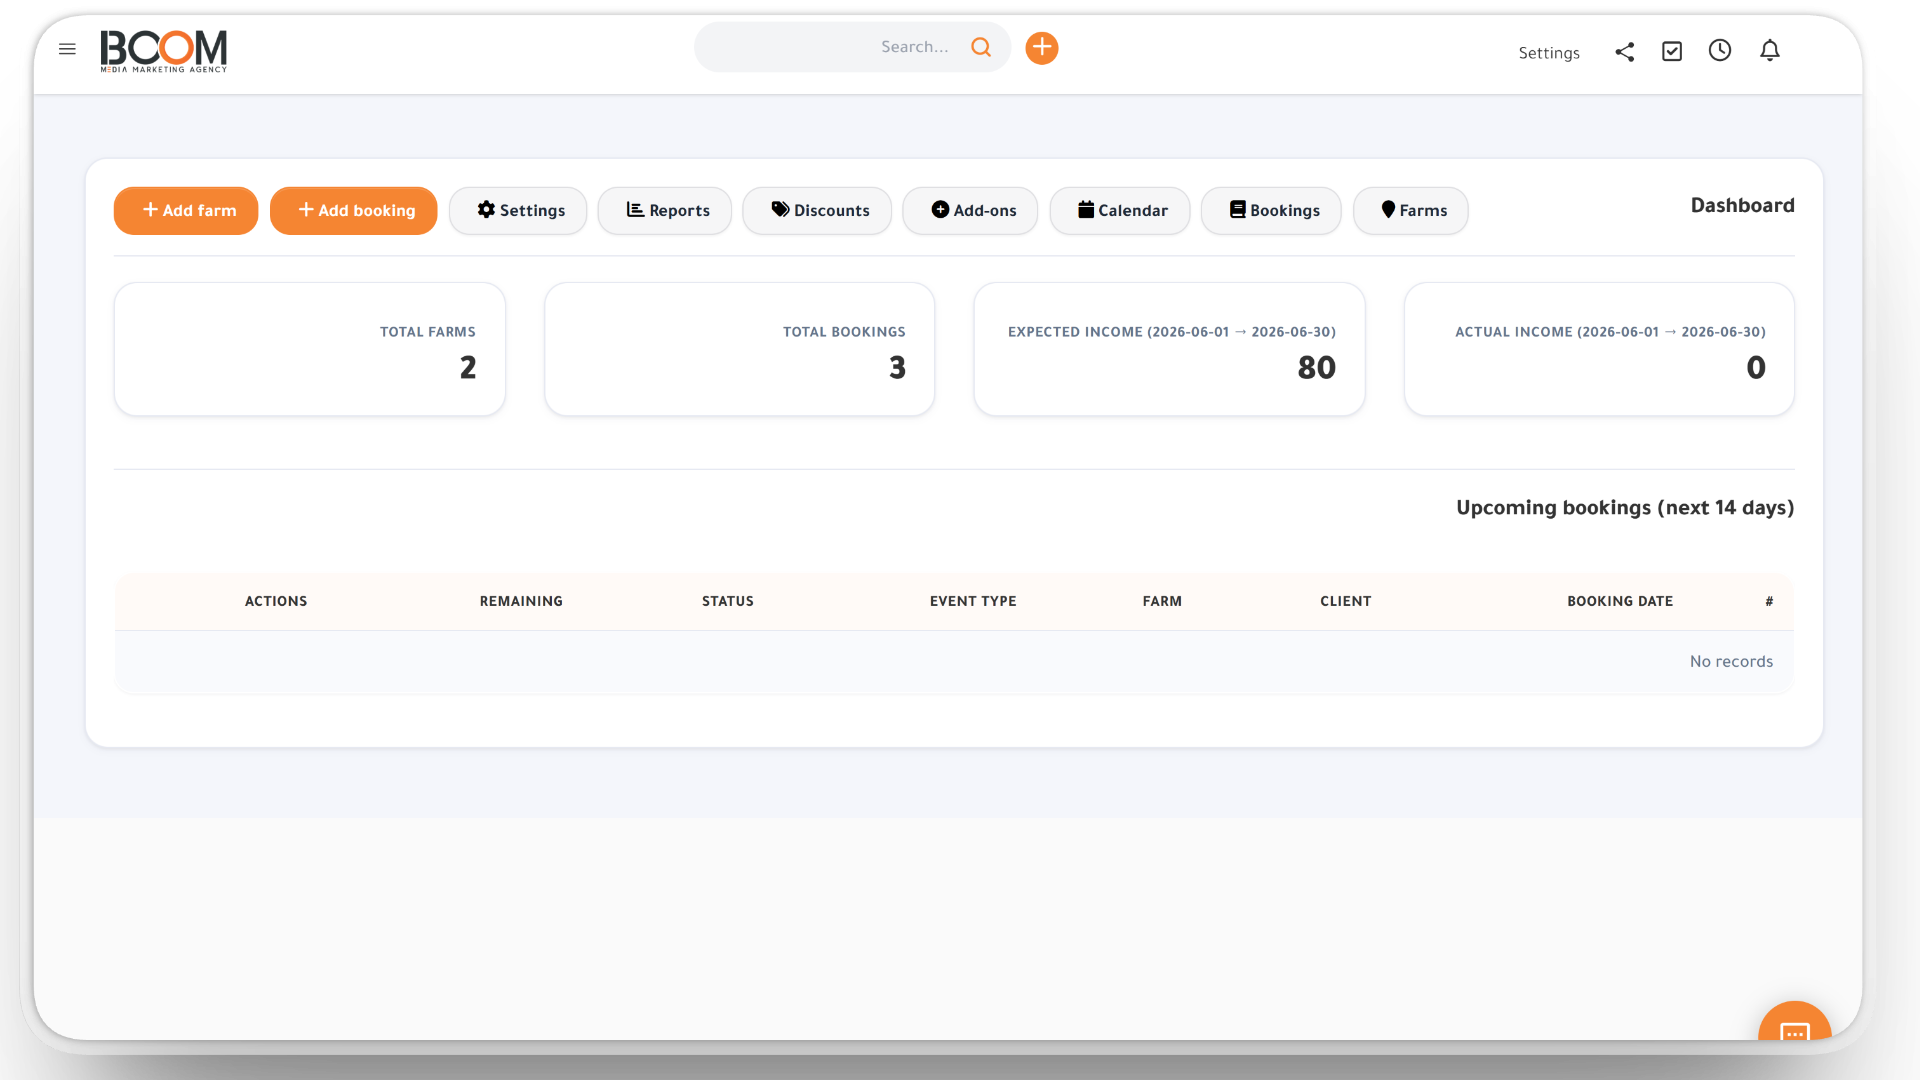Open the Bookings tab
This screenshot has width=1920, height=1080.
(1271, 211)
